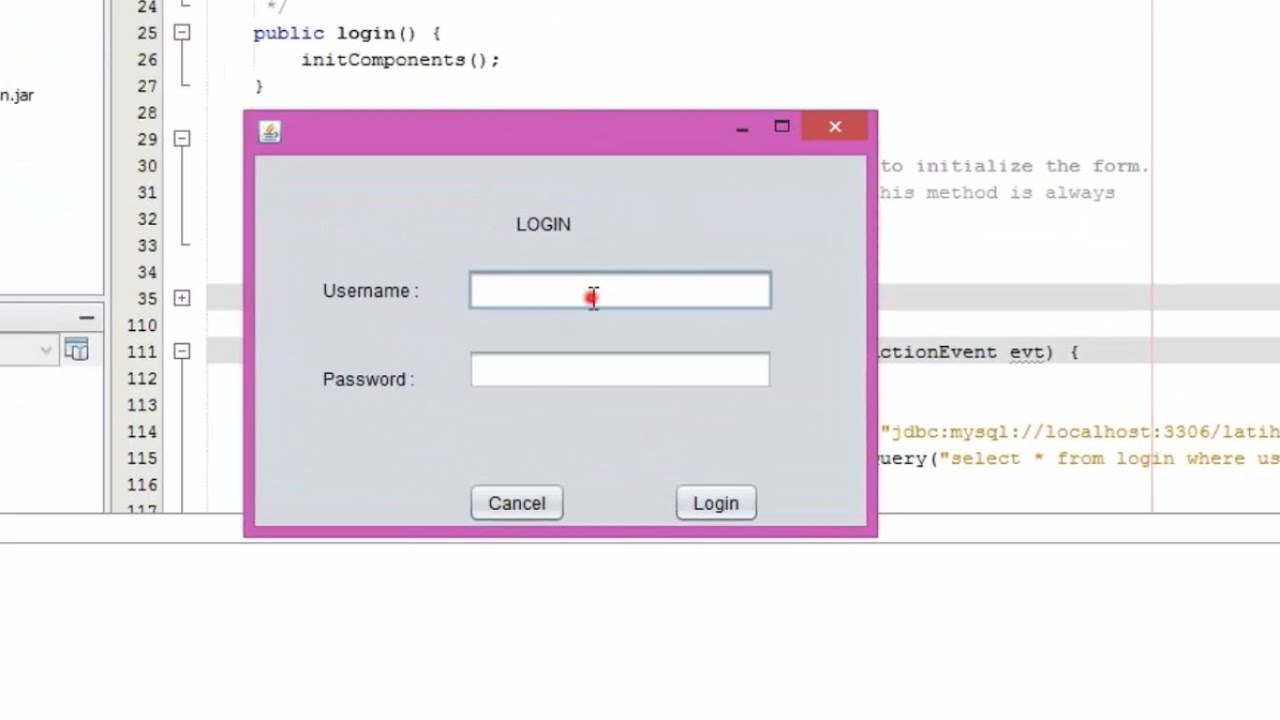Click the Username input field
Viewport: 1280px width, 720px height.
[620, 290]
